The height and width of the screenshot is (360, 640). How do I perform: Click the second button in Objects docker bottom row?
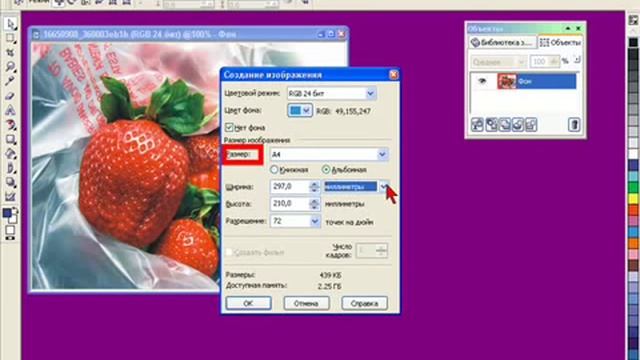(x=491, y=124)
